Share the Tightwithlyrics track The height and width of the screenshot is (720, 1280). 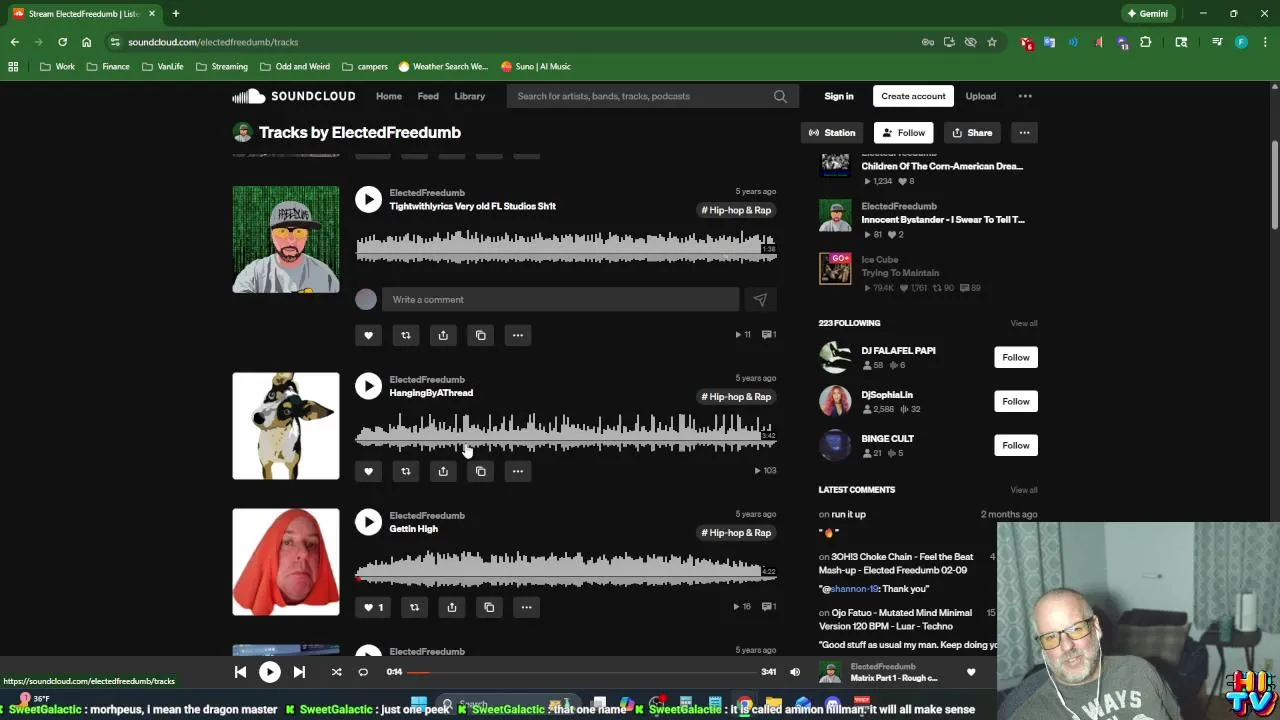coord(443,335)
